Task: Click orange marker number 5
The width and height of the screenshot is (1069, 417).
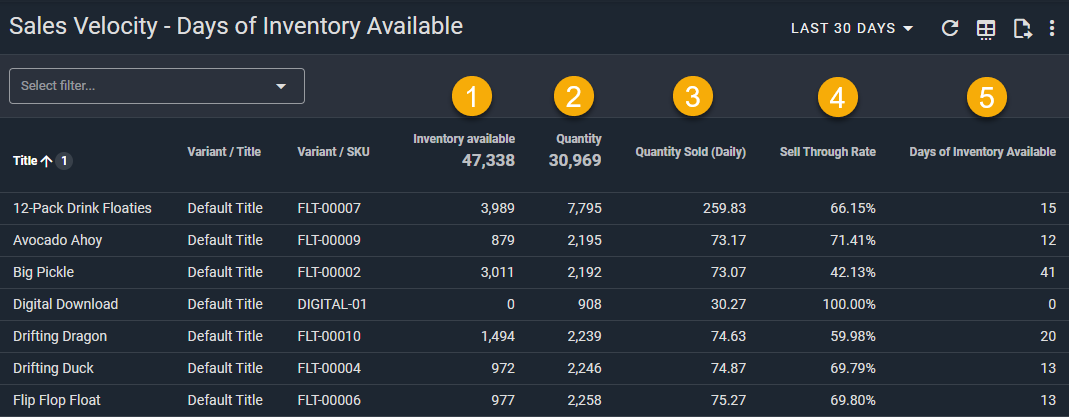Action: pyautogui.click(x=986, y=97)
